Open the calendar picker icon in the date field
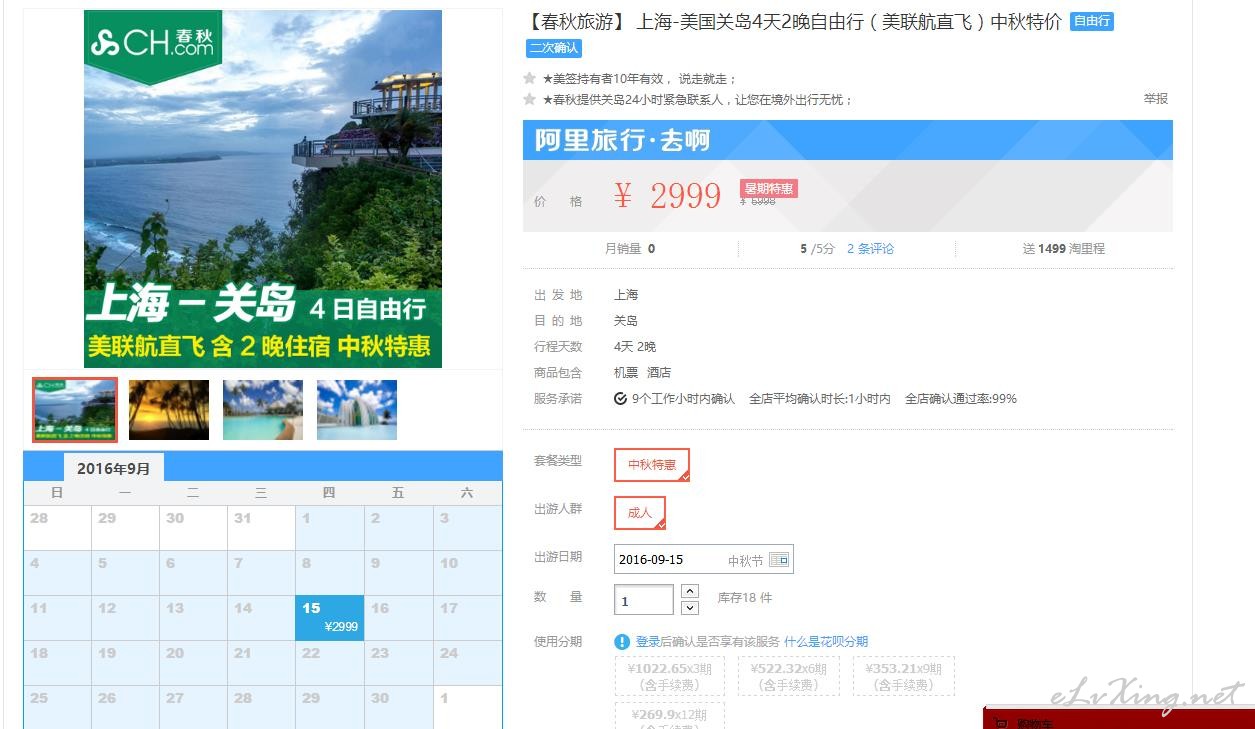 [x=779, y=560]
